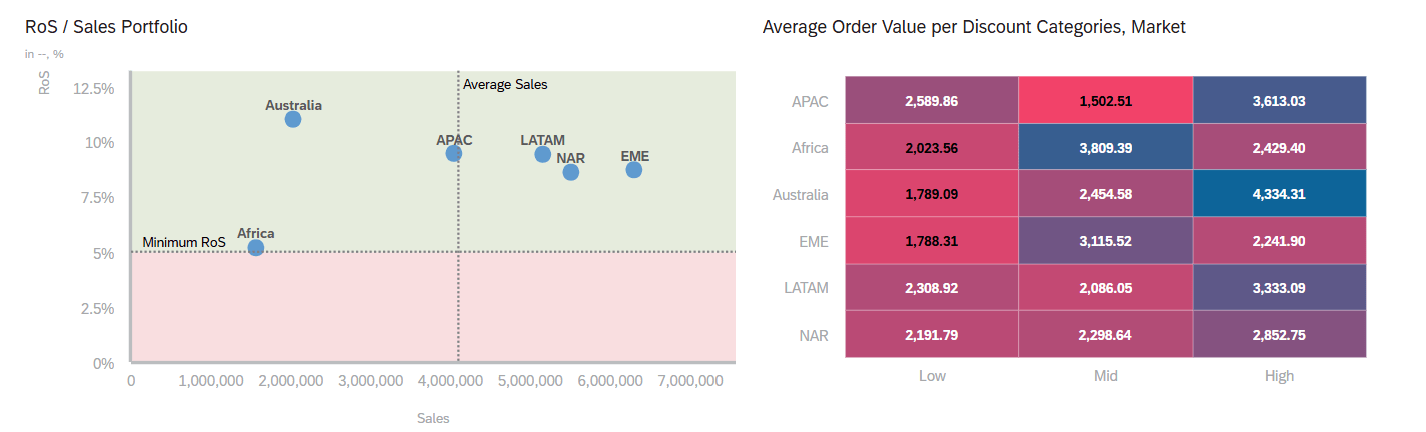Click the NAR Mid cell showing 2,298.64

(x=1105, y=334)
